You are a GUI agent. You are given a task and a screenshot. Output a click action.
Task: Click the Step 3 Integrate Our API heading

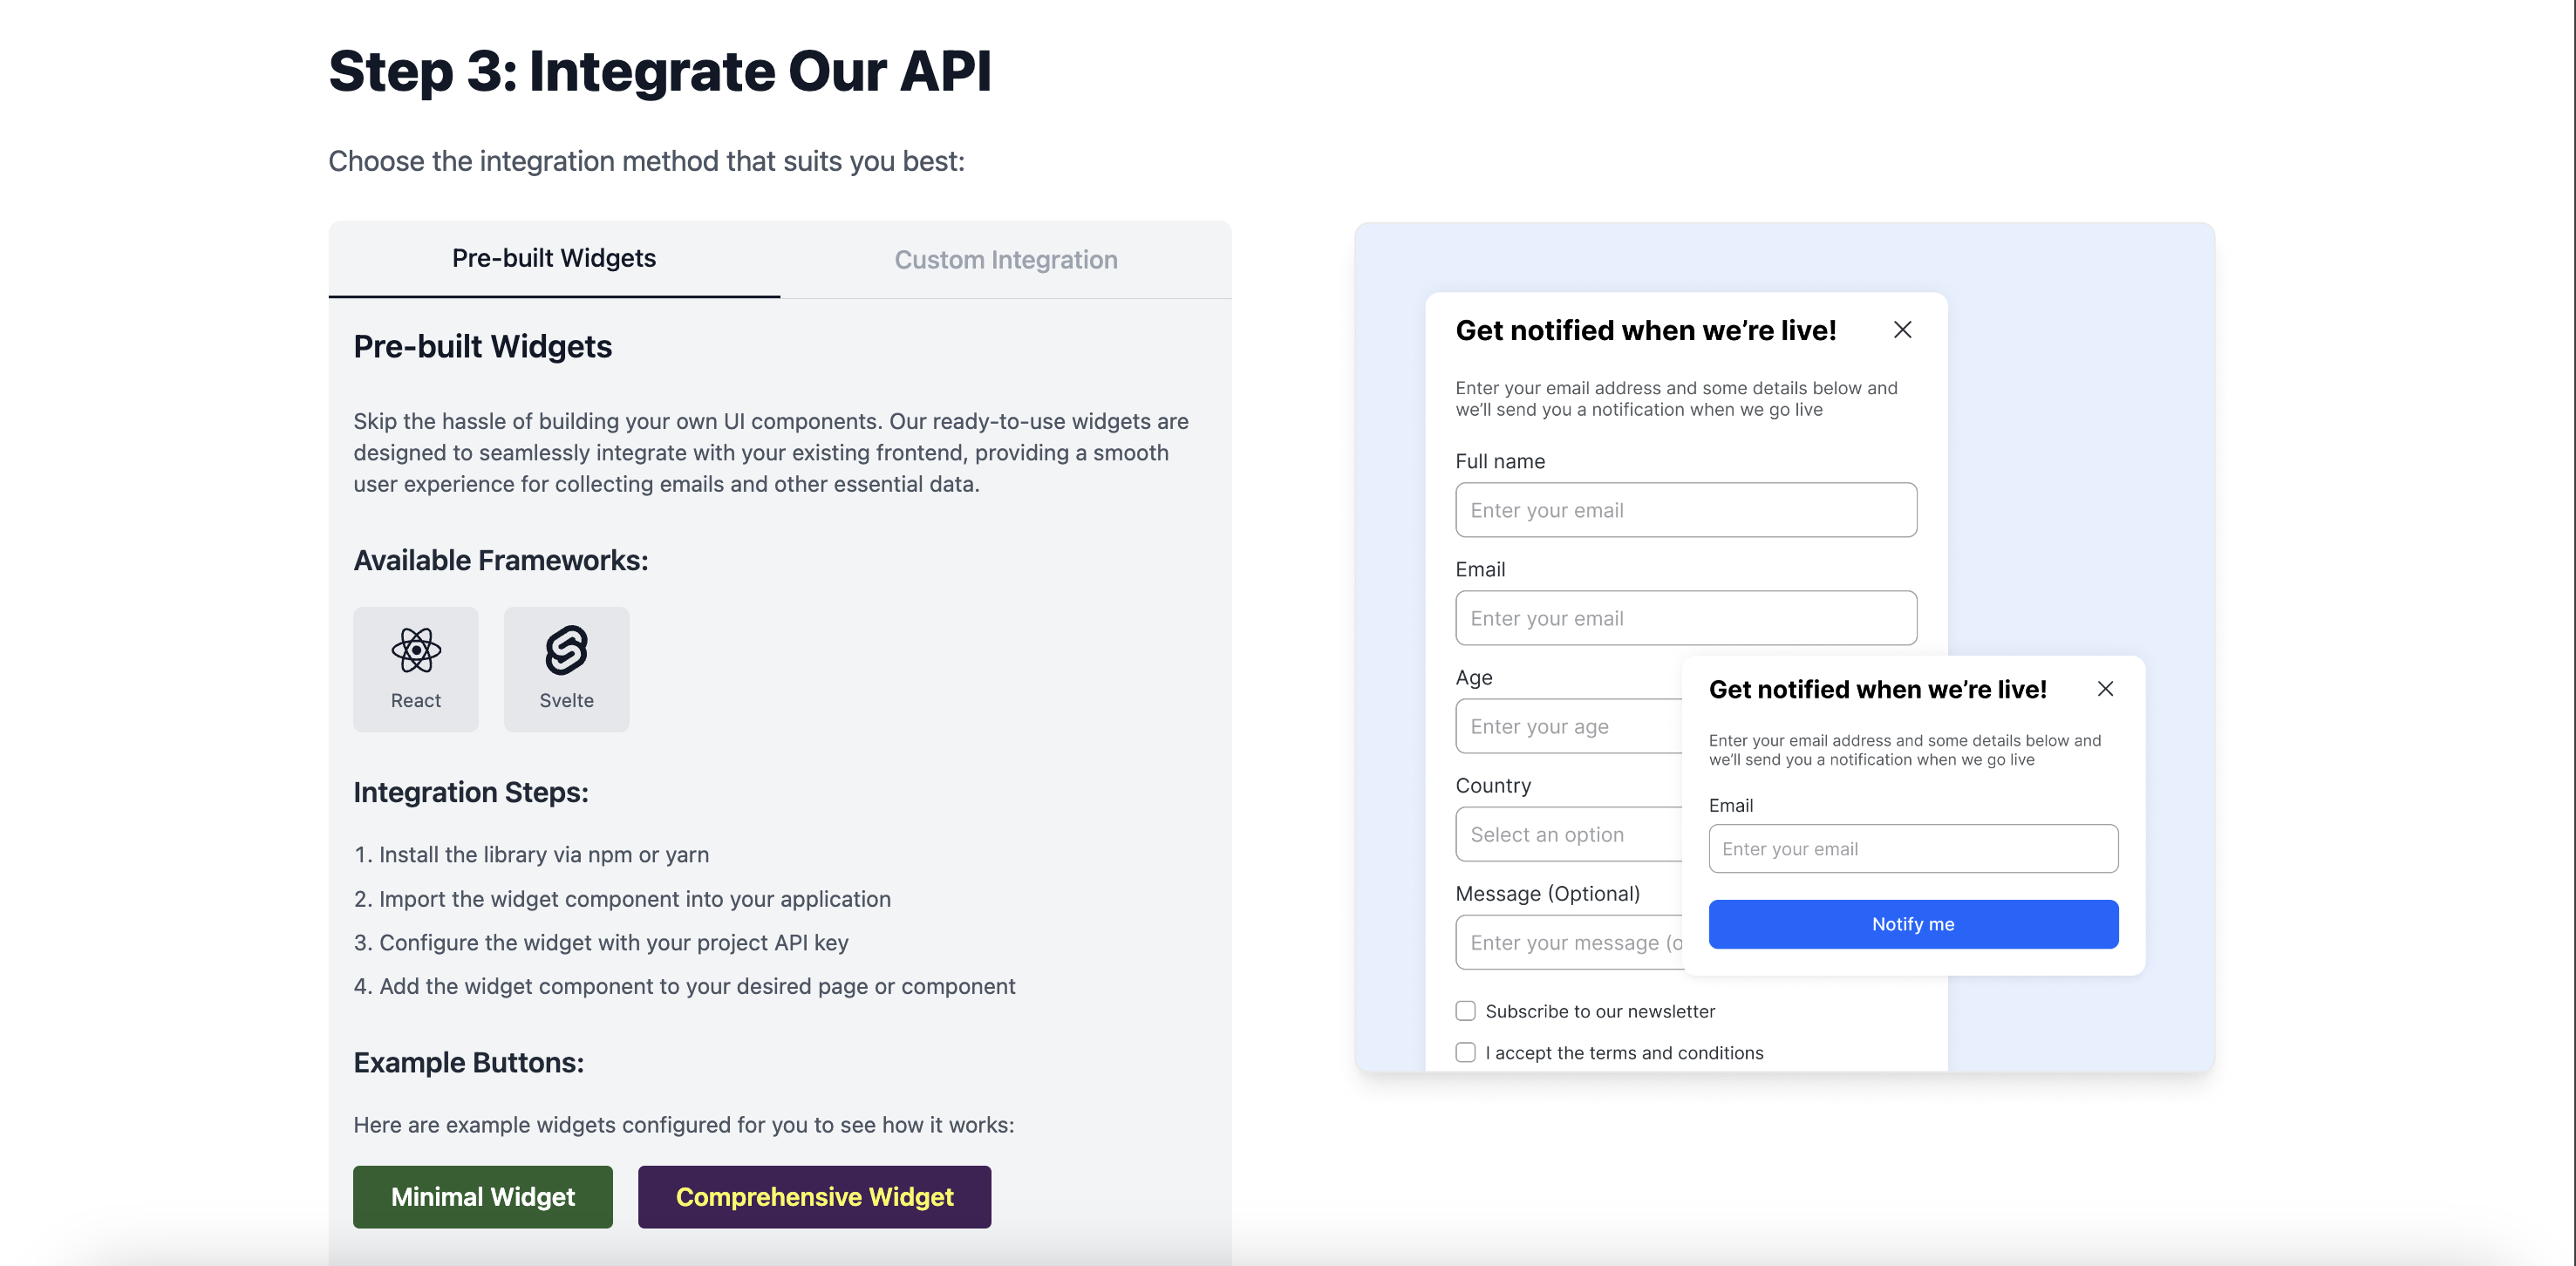(660, 71)
